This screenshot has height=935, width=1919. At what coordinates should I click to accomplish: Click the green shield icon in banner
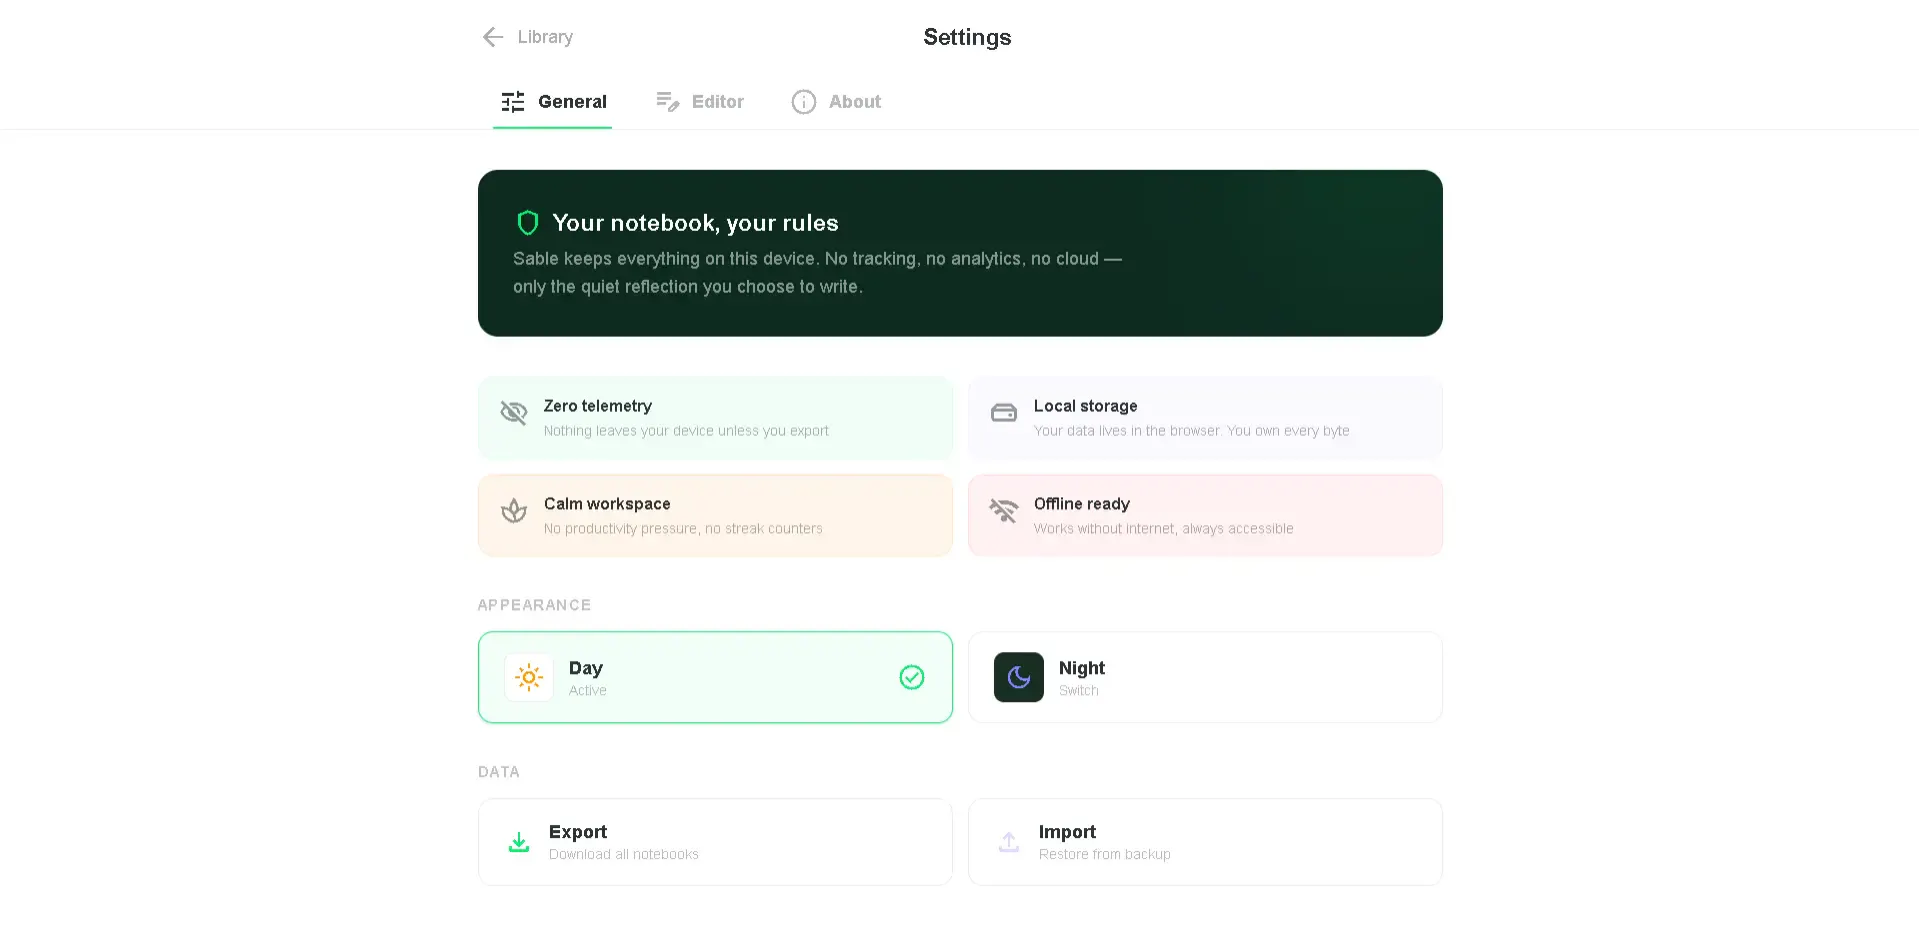coord(528,222)
